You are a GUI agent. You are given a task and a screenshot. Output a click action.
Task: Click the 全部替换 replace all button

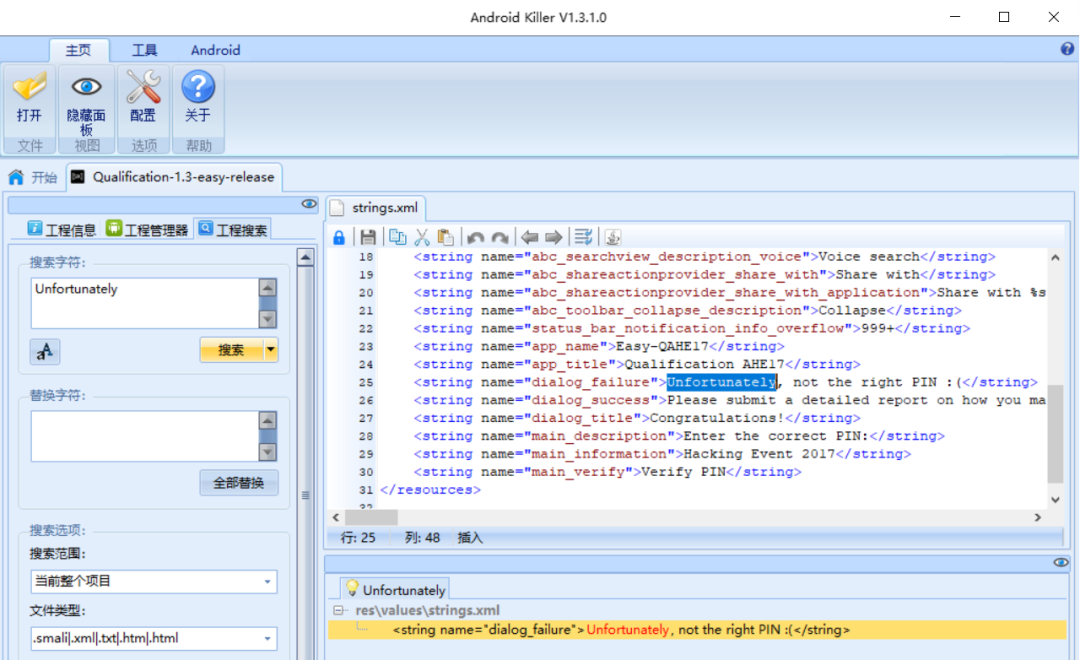(x=238, y=483)
